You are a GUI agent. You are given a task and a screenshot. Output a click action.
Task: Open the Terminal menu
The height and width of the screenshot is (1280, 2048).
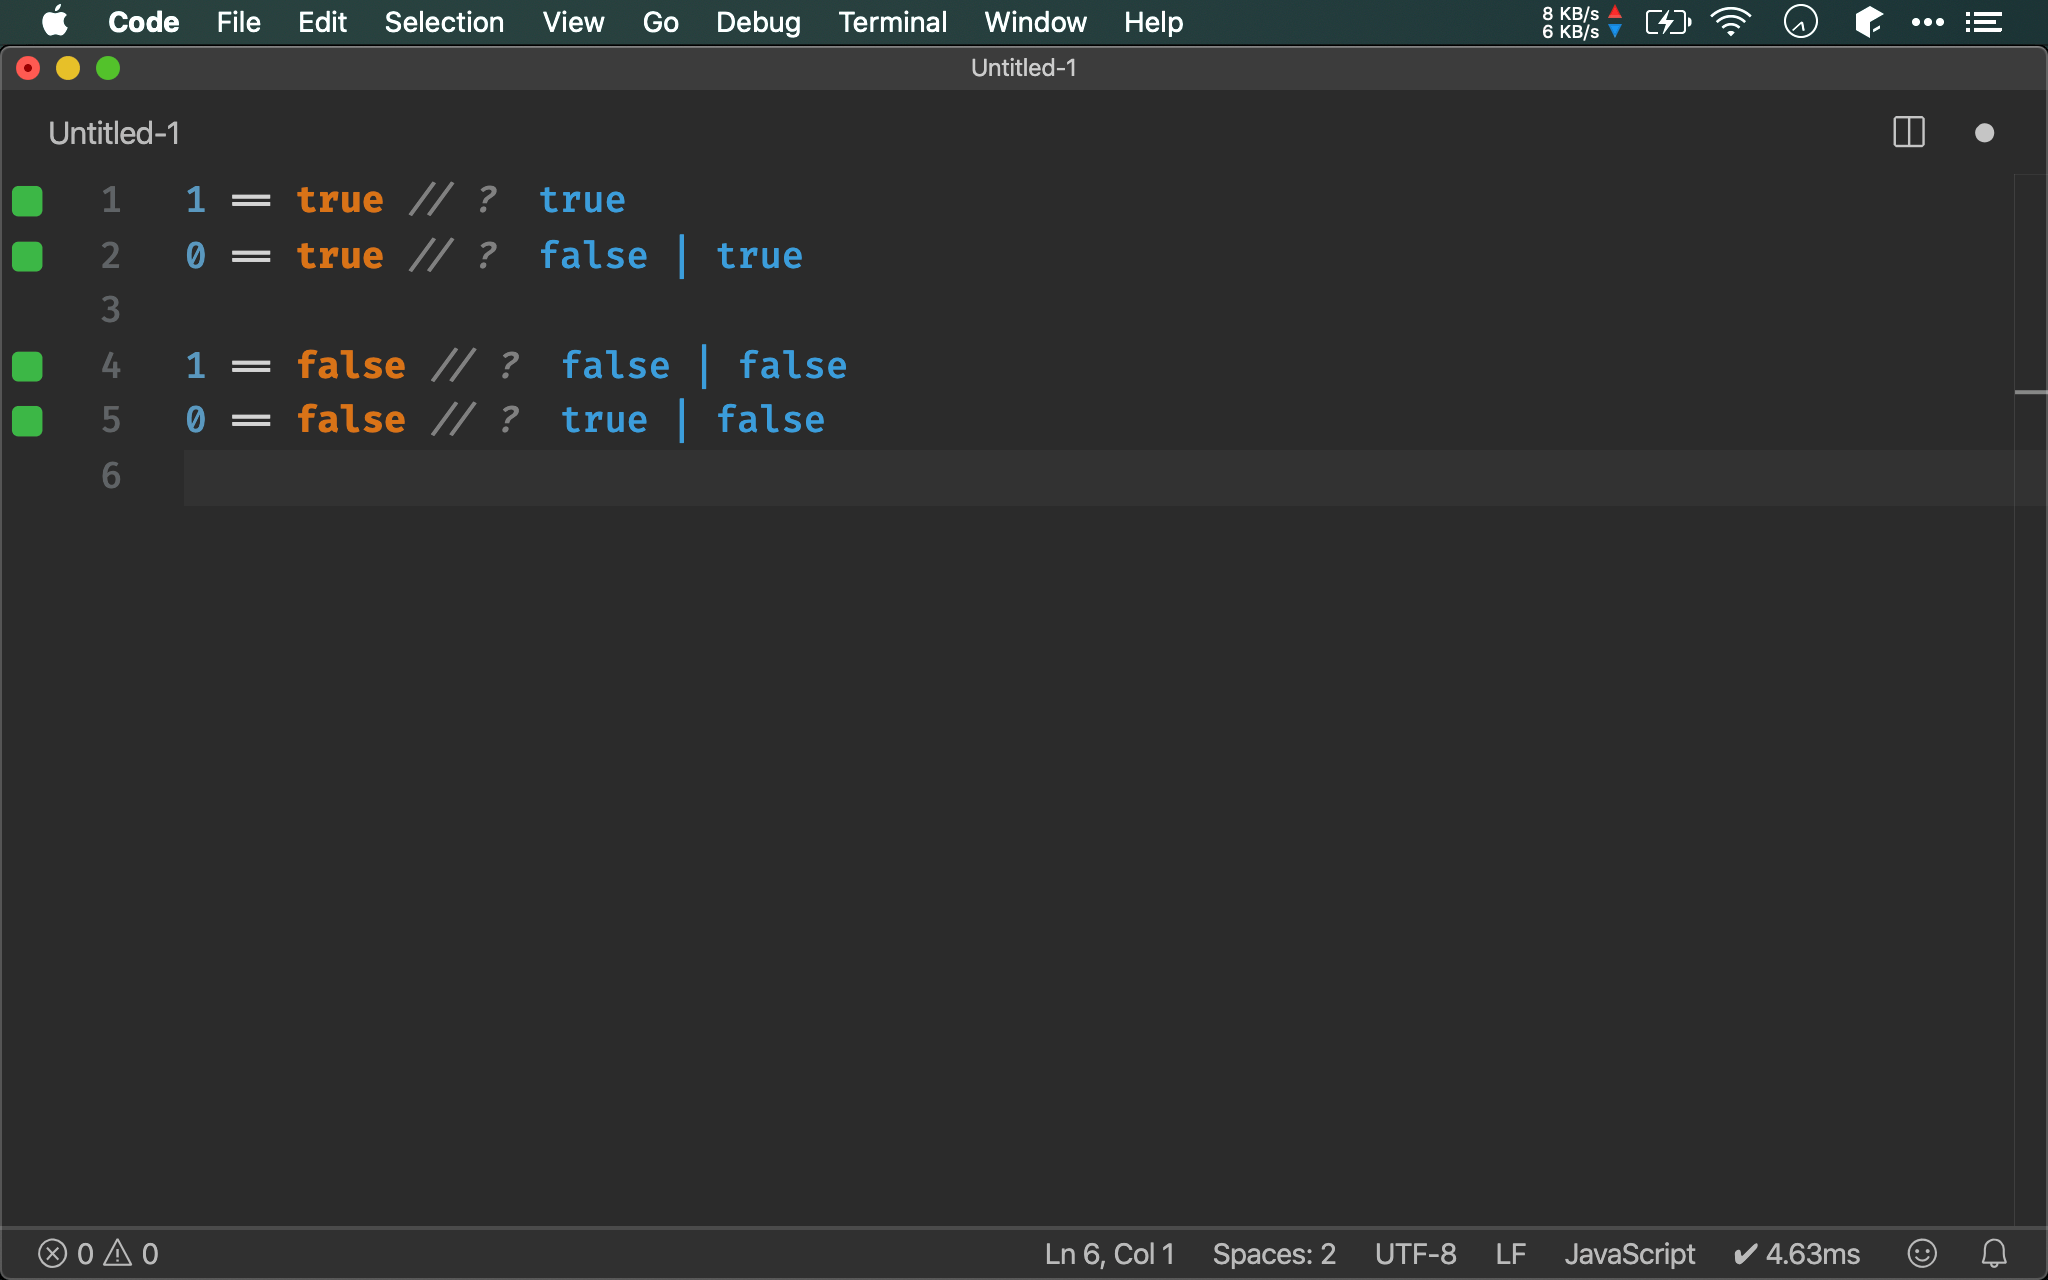(892, 22)
